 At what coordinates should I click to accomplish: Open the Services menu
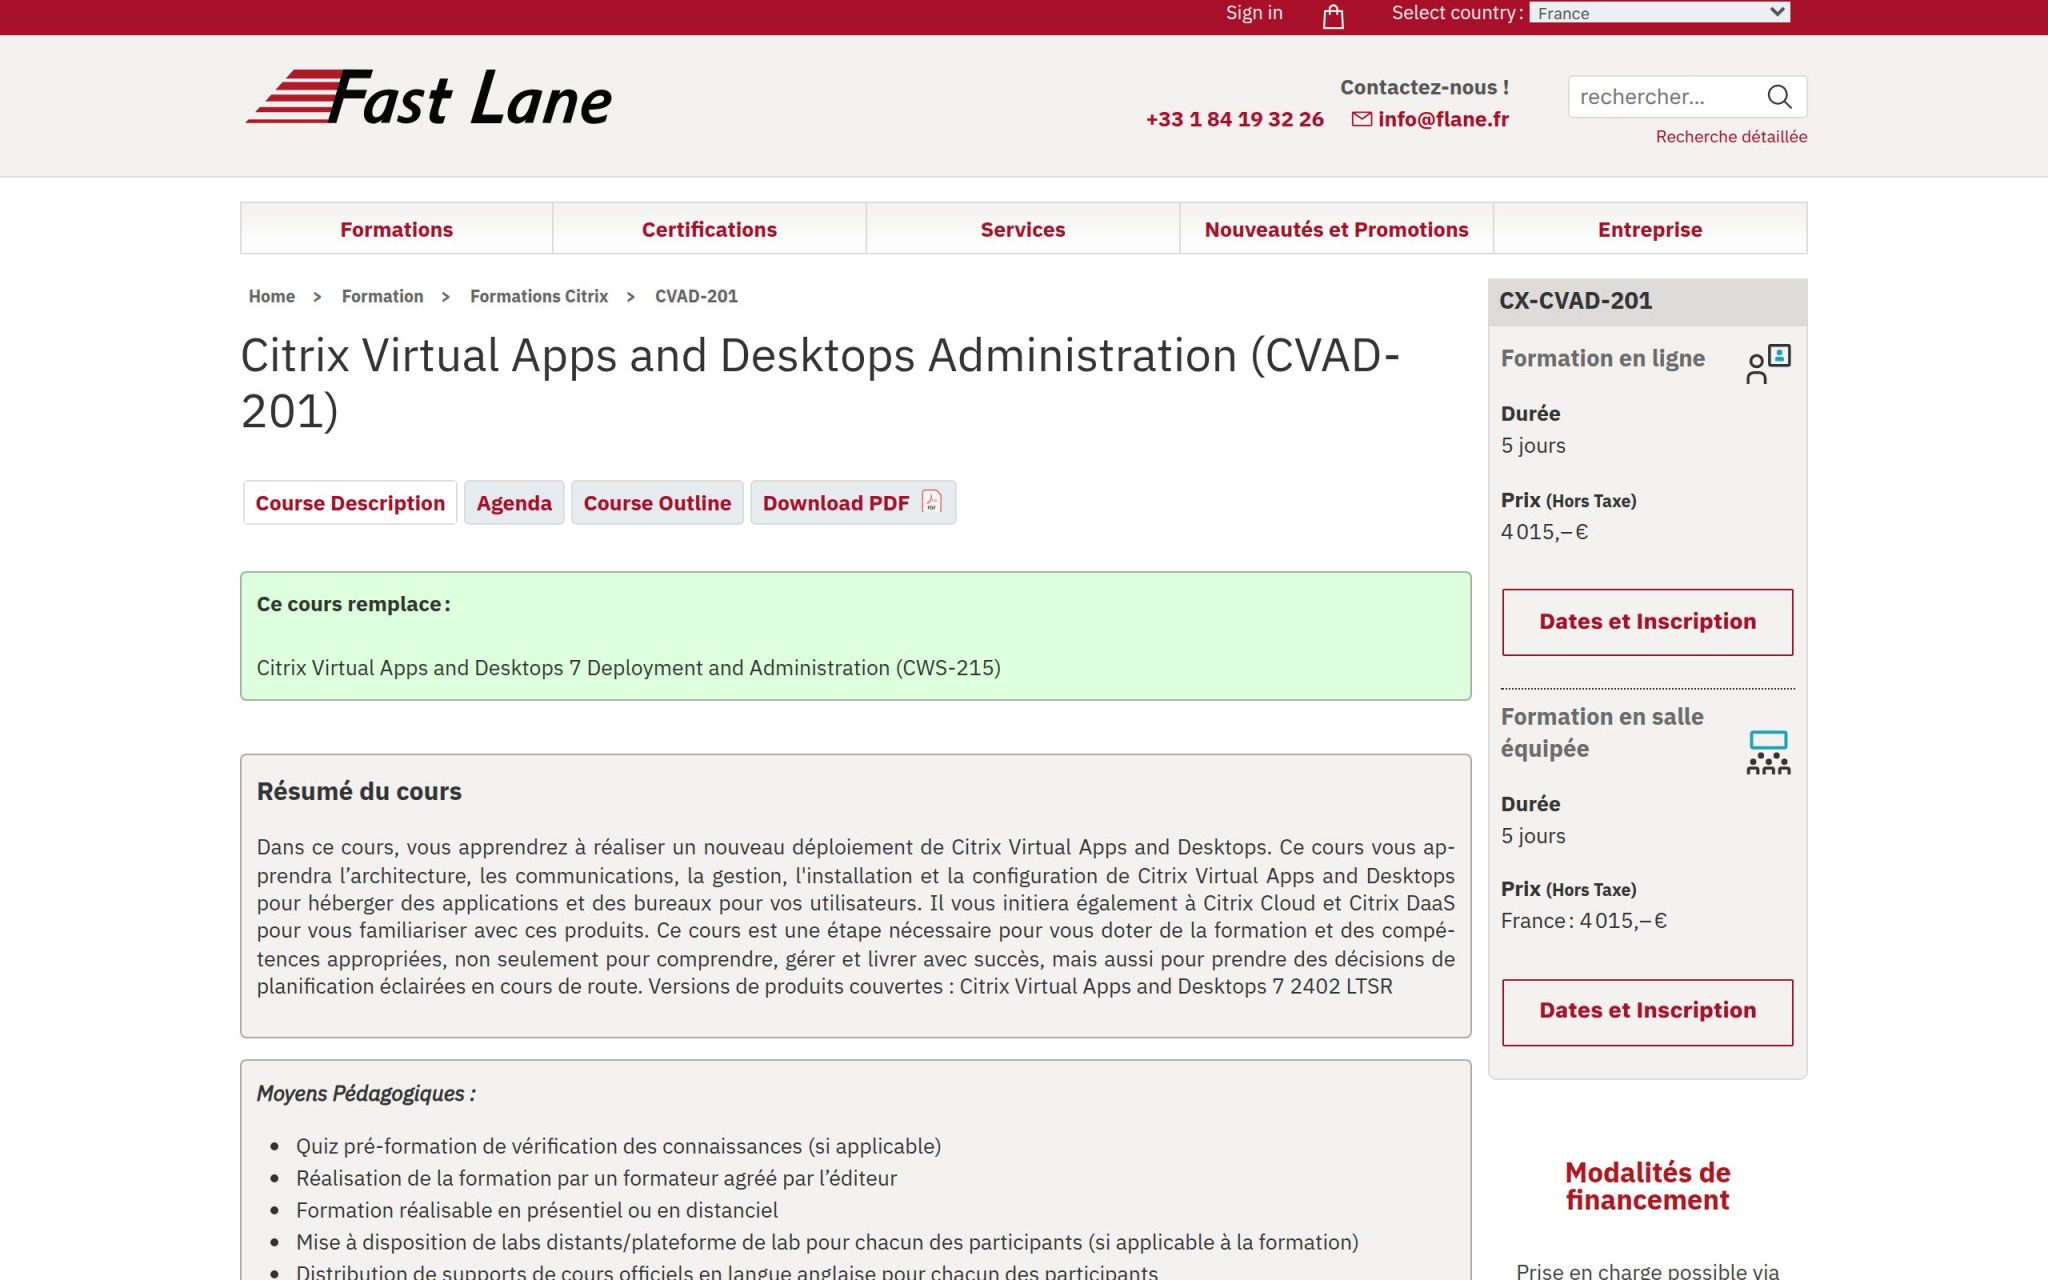click(1022, 229)
